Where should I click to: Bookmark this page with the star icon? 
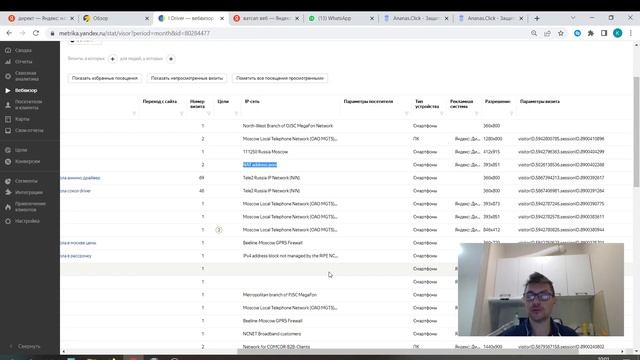coord(561,33)
